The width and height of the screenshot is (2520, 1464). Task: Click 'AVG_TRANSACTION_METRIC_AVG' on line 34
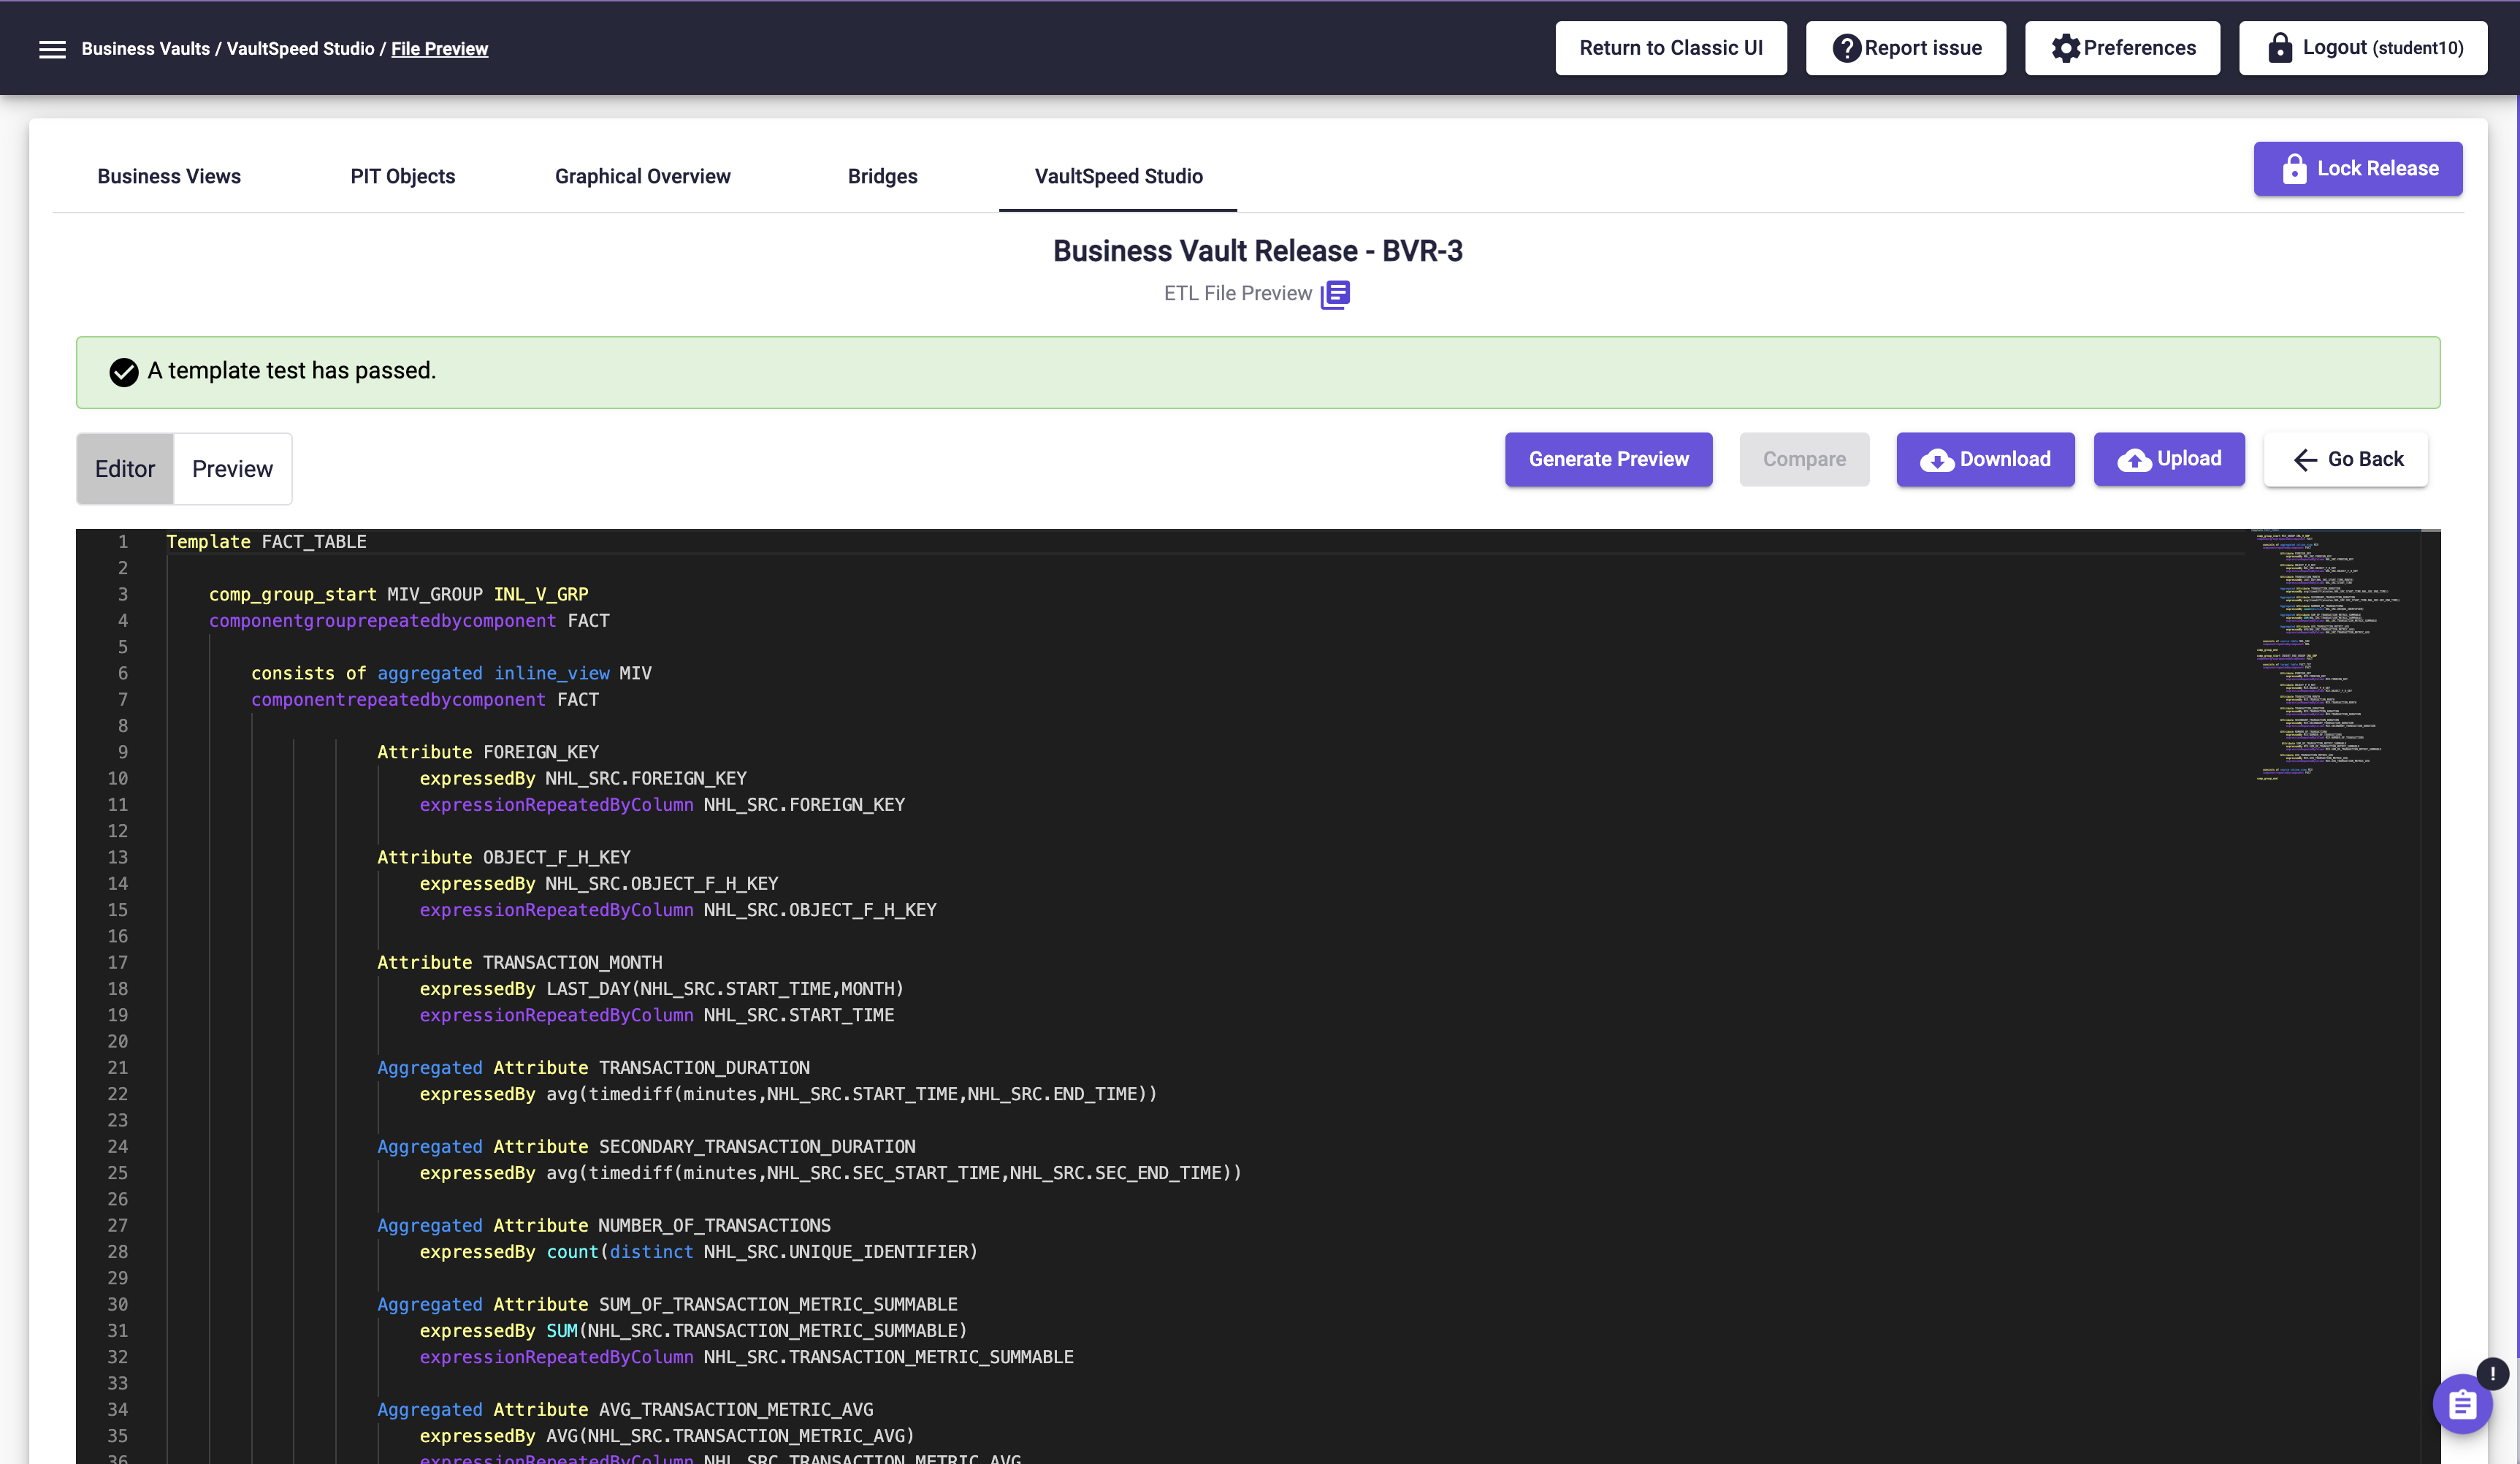736,1410
